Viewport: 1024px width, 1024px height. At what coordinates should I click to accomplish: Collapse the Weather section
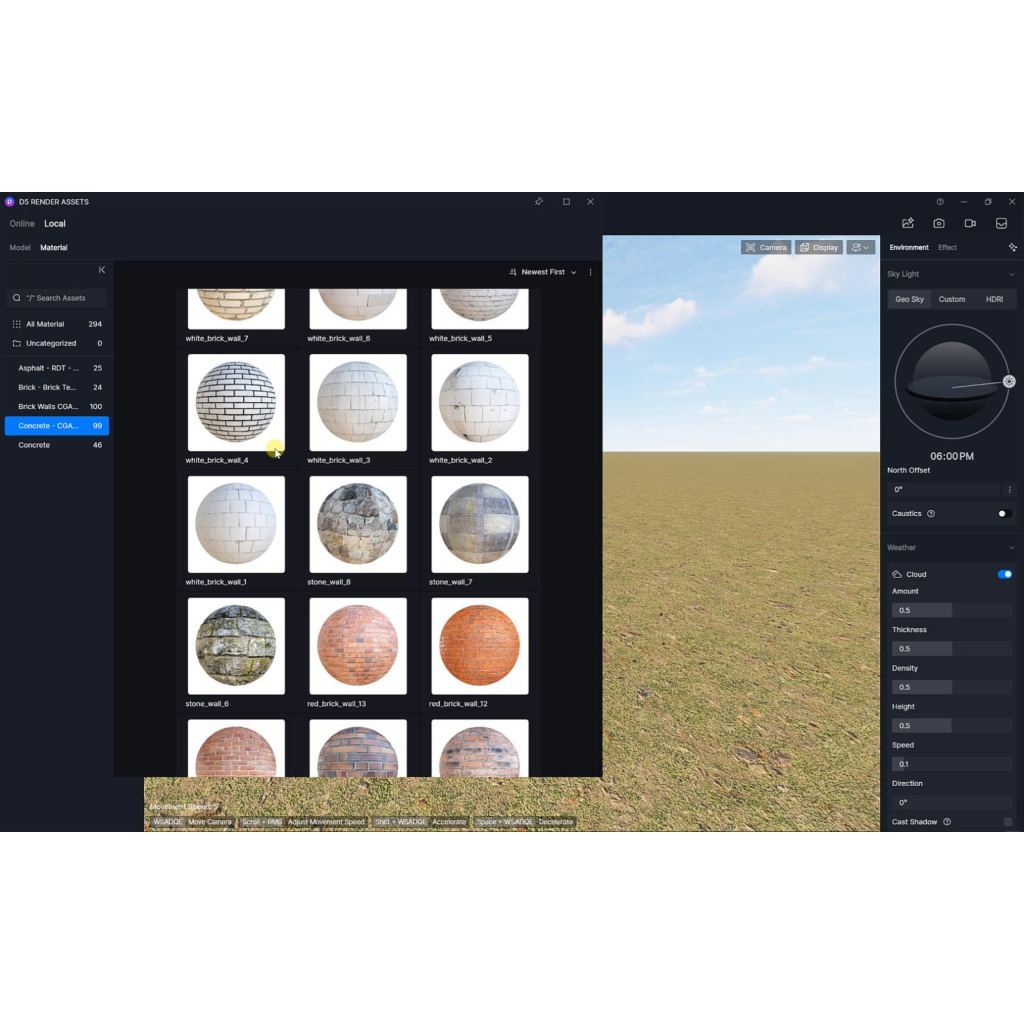1012,548
